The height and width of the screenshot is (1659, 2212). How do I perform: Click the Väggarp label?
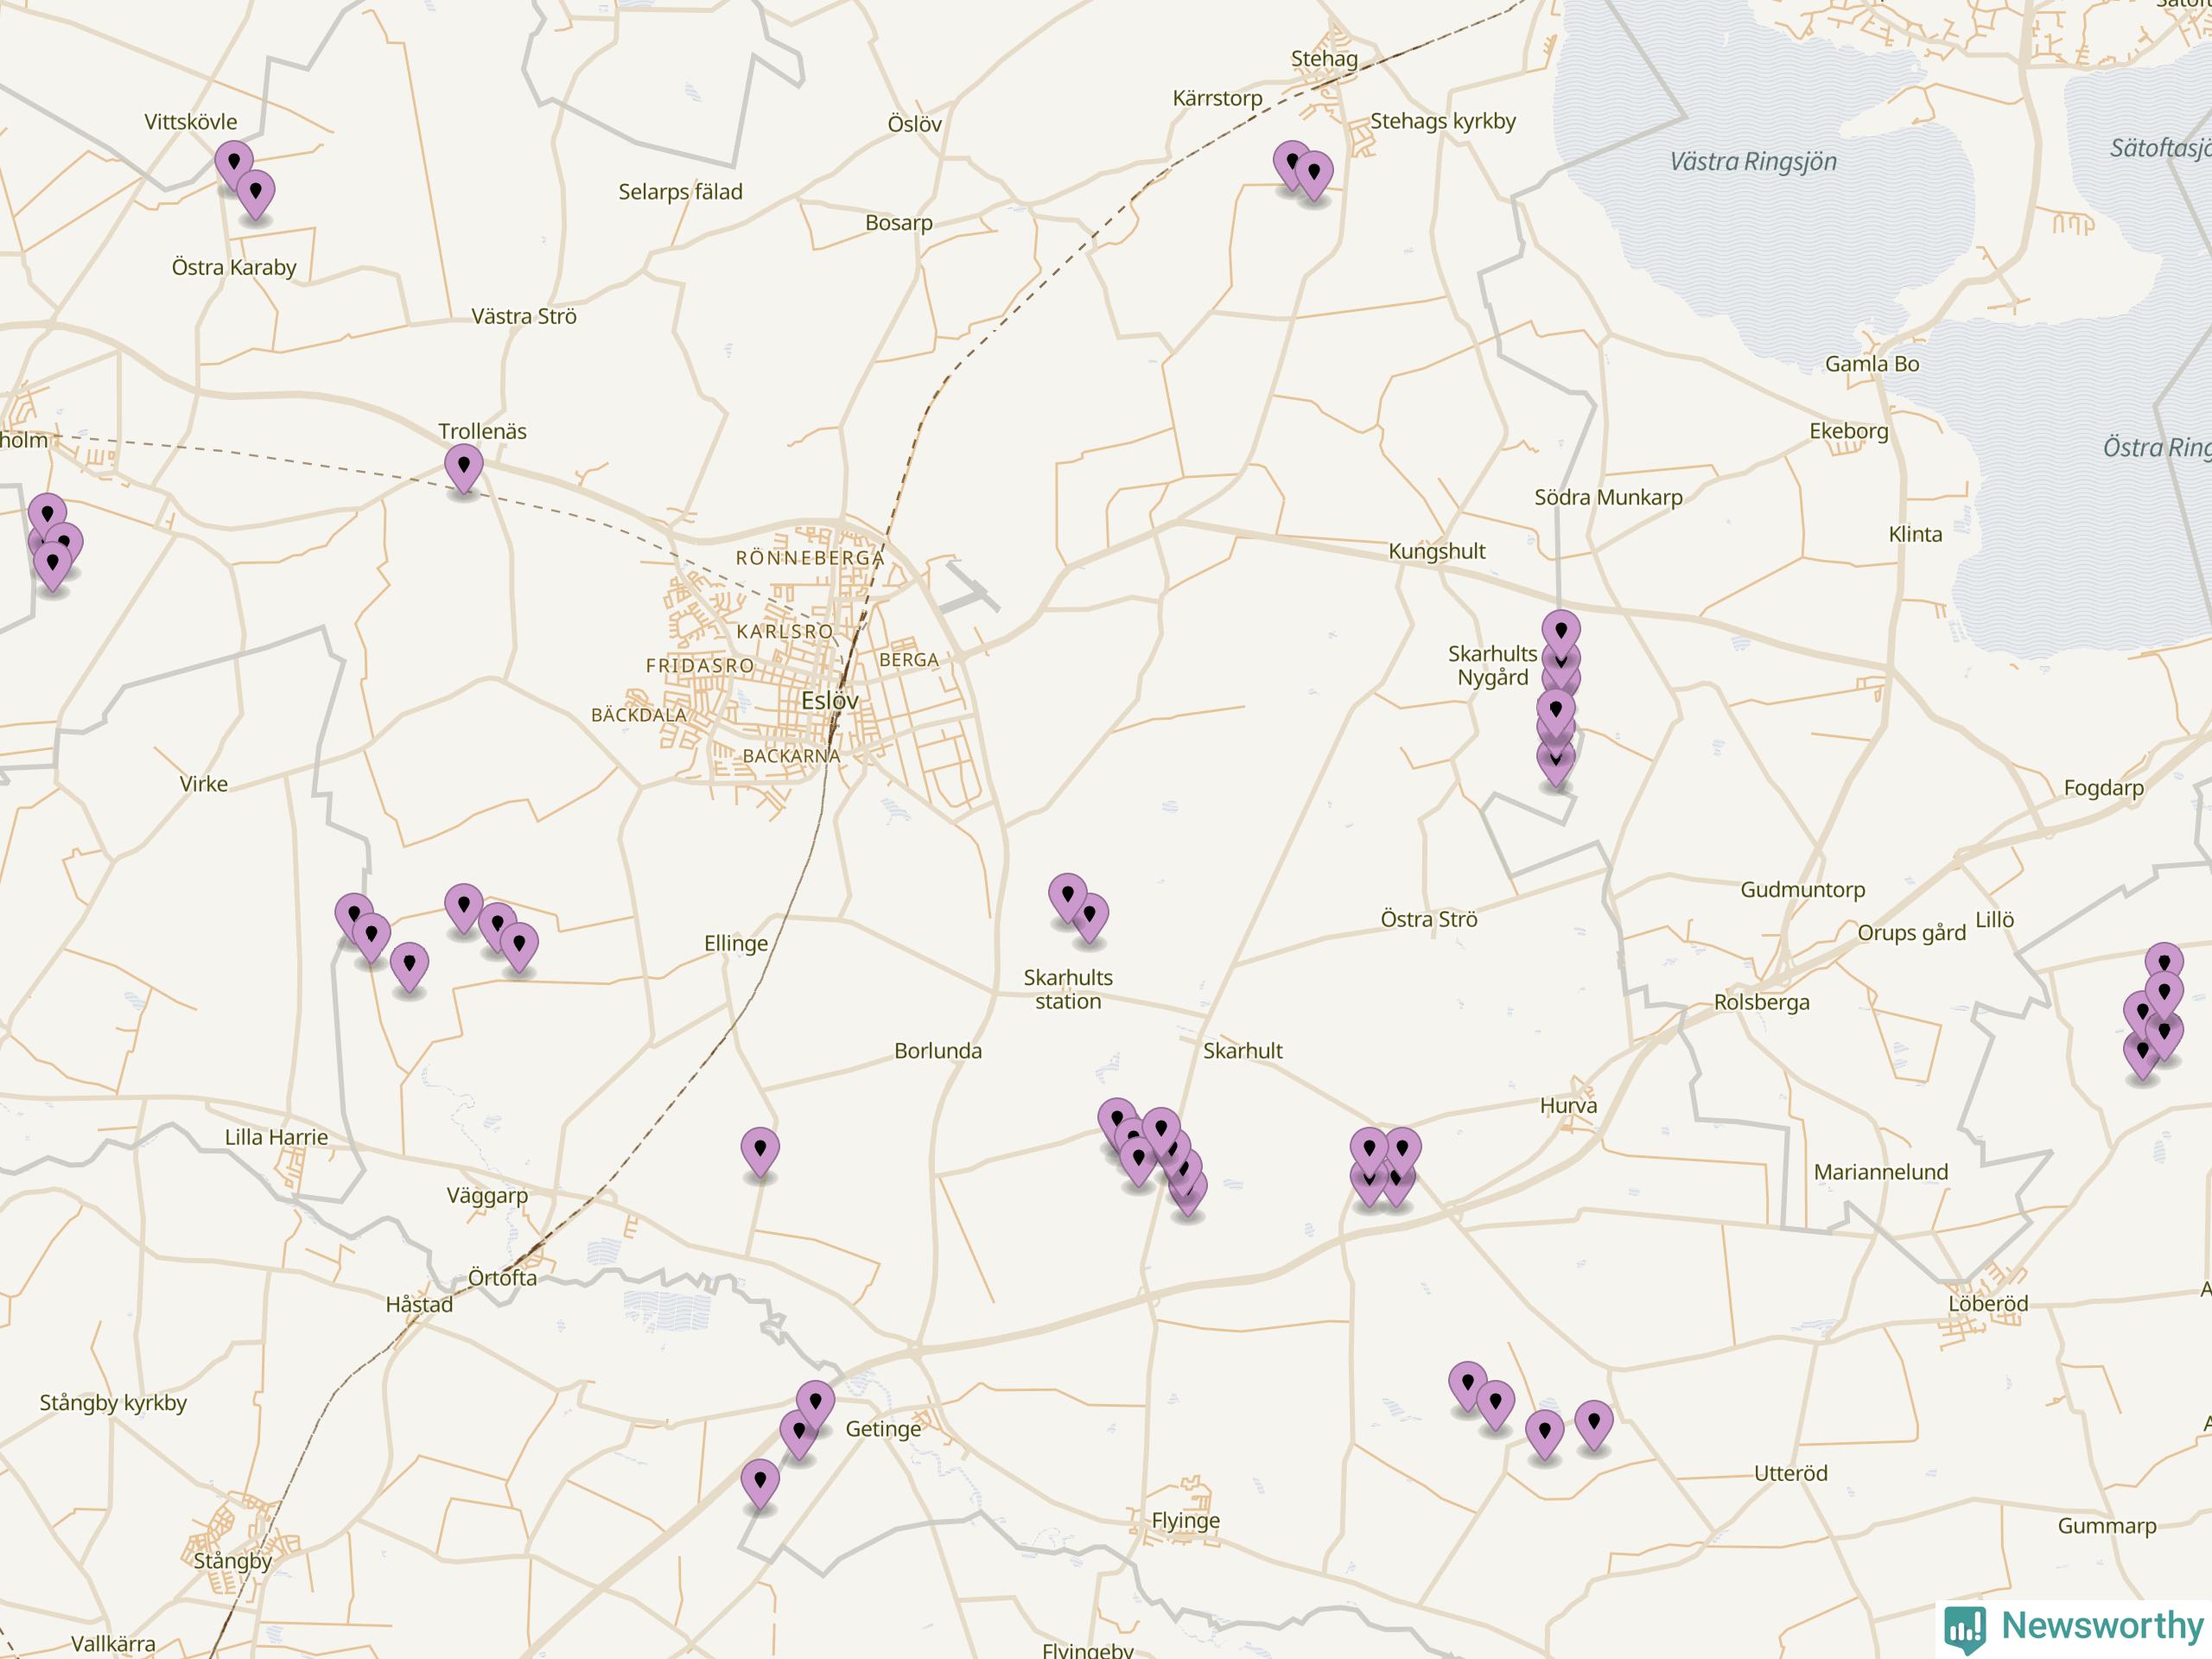pyautogui.click(x=487, y=1196)
